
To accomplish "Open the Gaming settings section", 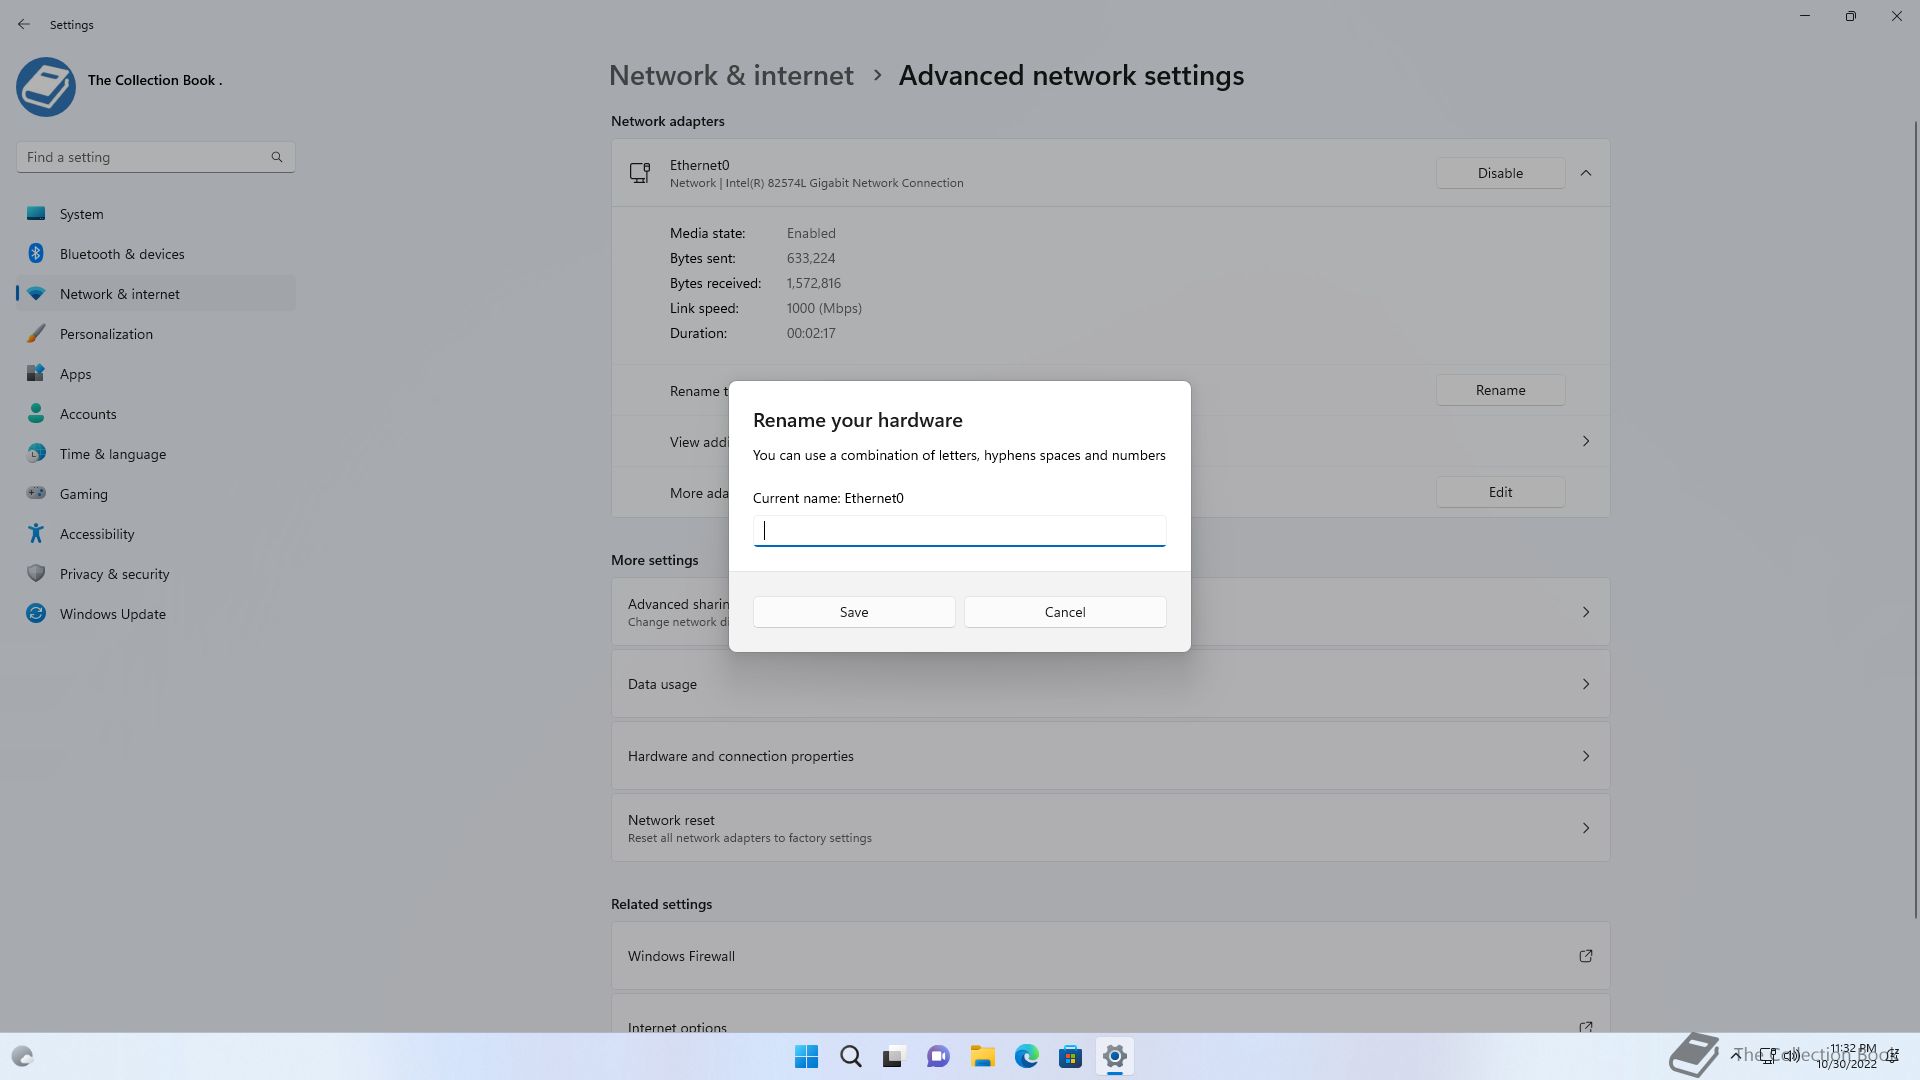I will point(84,494).
